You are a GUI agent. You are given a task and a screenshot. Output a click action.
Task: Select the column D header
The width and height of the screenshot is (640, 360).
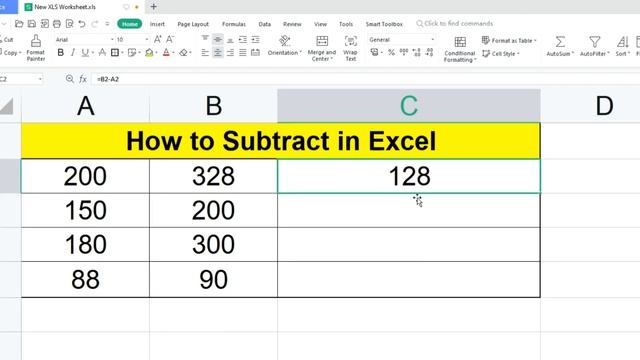[x=590, y=106]
